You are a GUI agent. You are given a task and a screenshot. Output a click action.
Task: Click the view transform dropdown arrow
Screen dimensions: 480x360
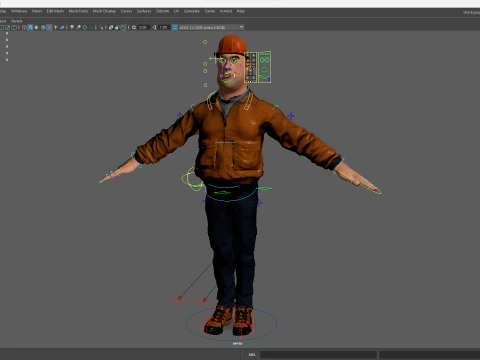[x=241, y=27]
